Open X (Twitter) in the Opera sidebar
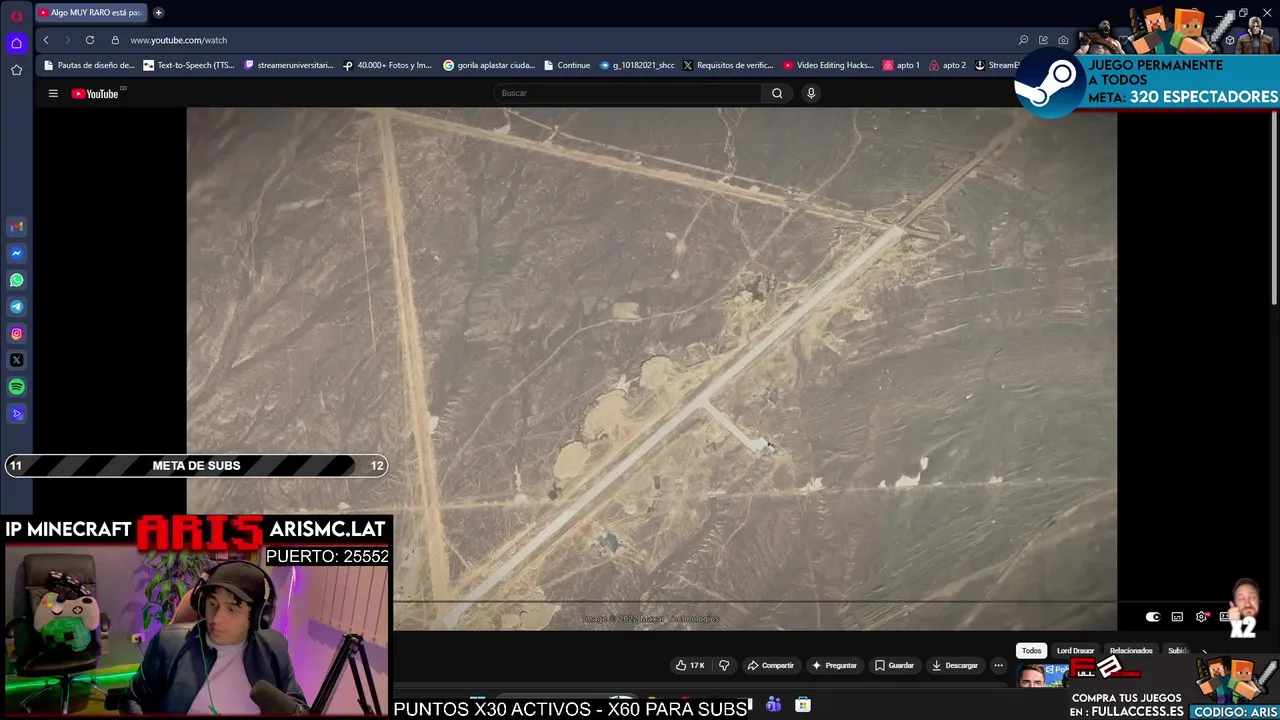 tap(16, 360)
